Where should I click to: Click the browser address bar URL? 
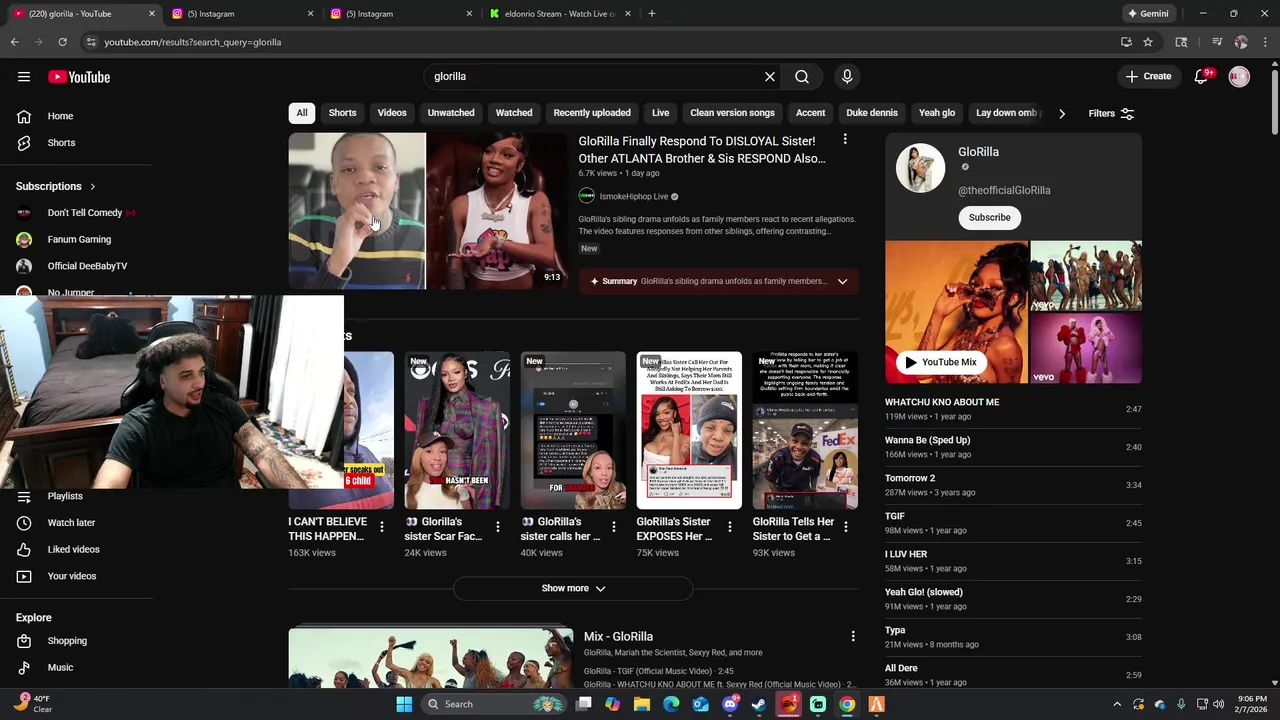tap(192, 42)
